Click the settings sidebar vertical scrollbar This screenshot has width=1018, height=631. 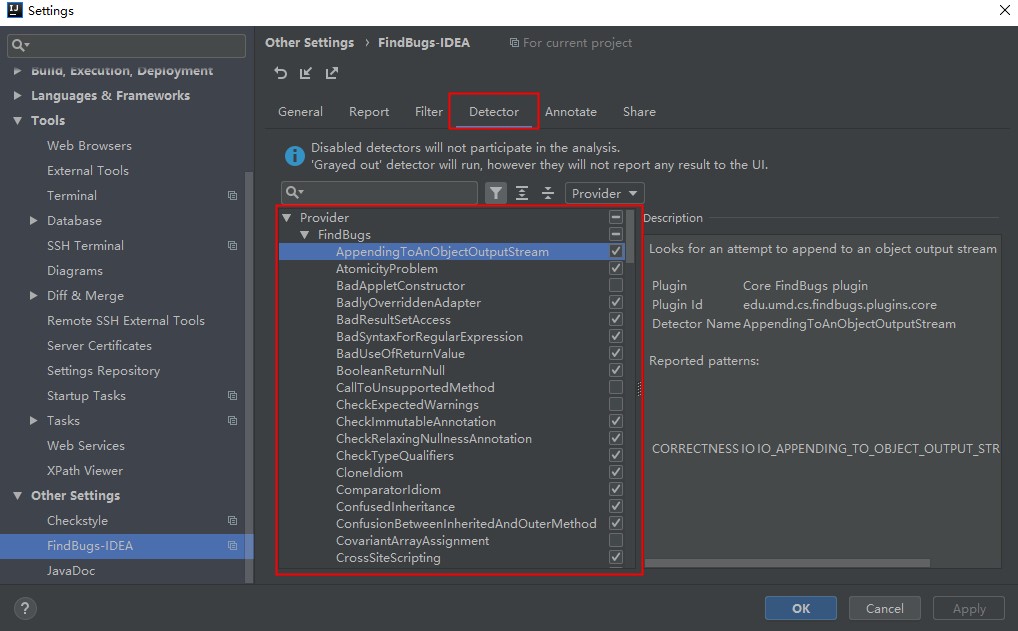(249, 378)
